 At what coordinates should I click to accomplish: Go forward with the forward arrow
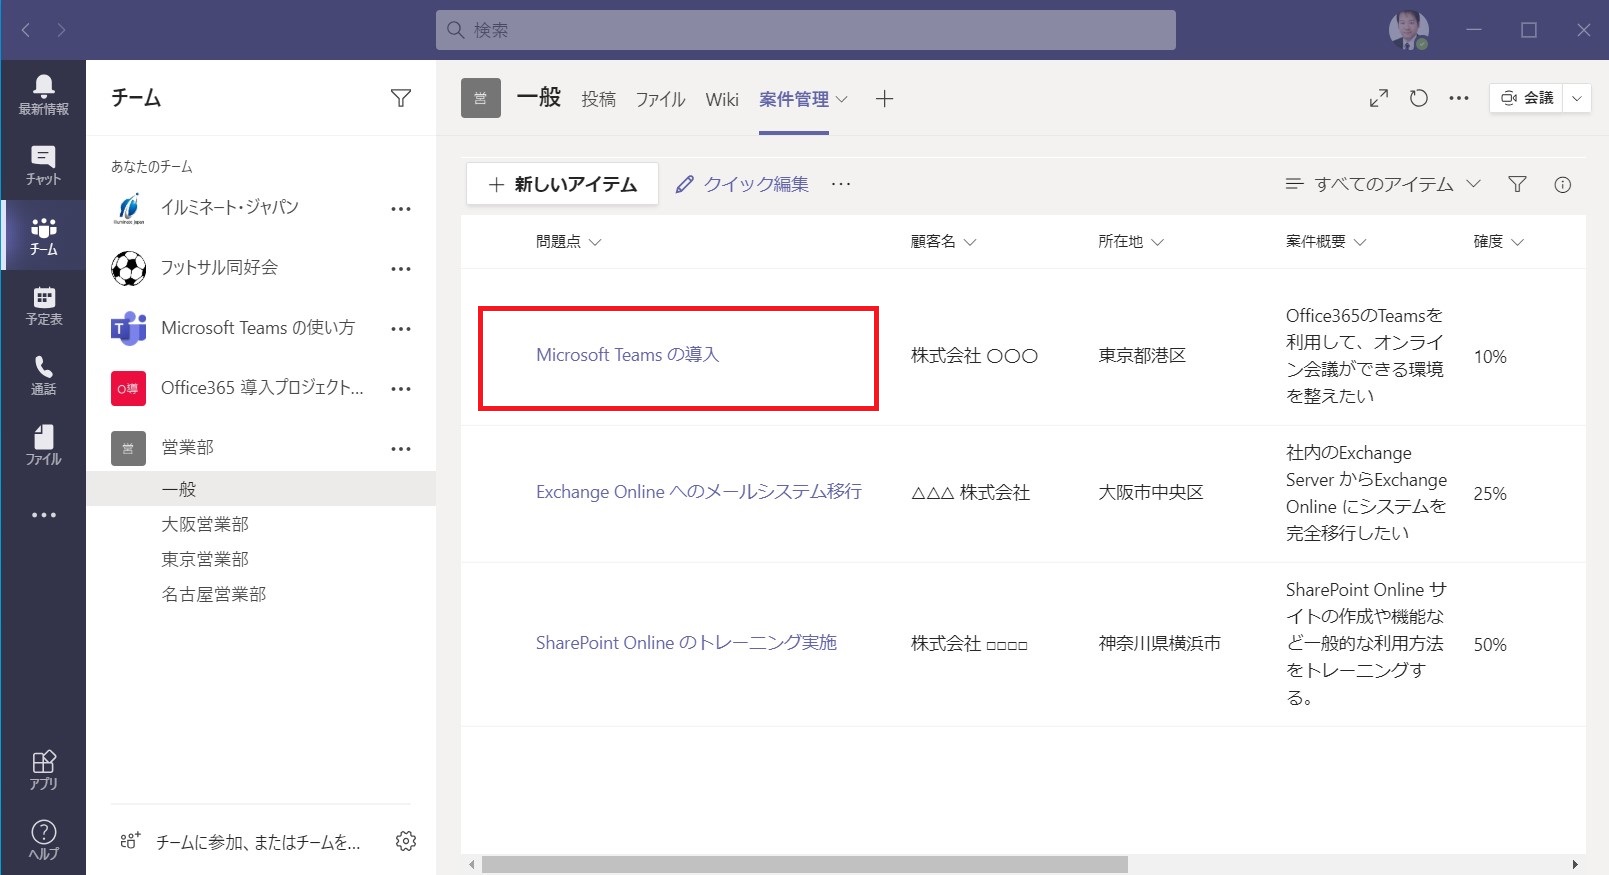tap(61, 30)
